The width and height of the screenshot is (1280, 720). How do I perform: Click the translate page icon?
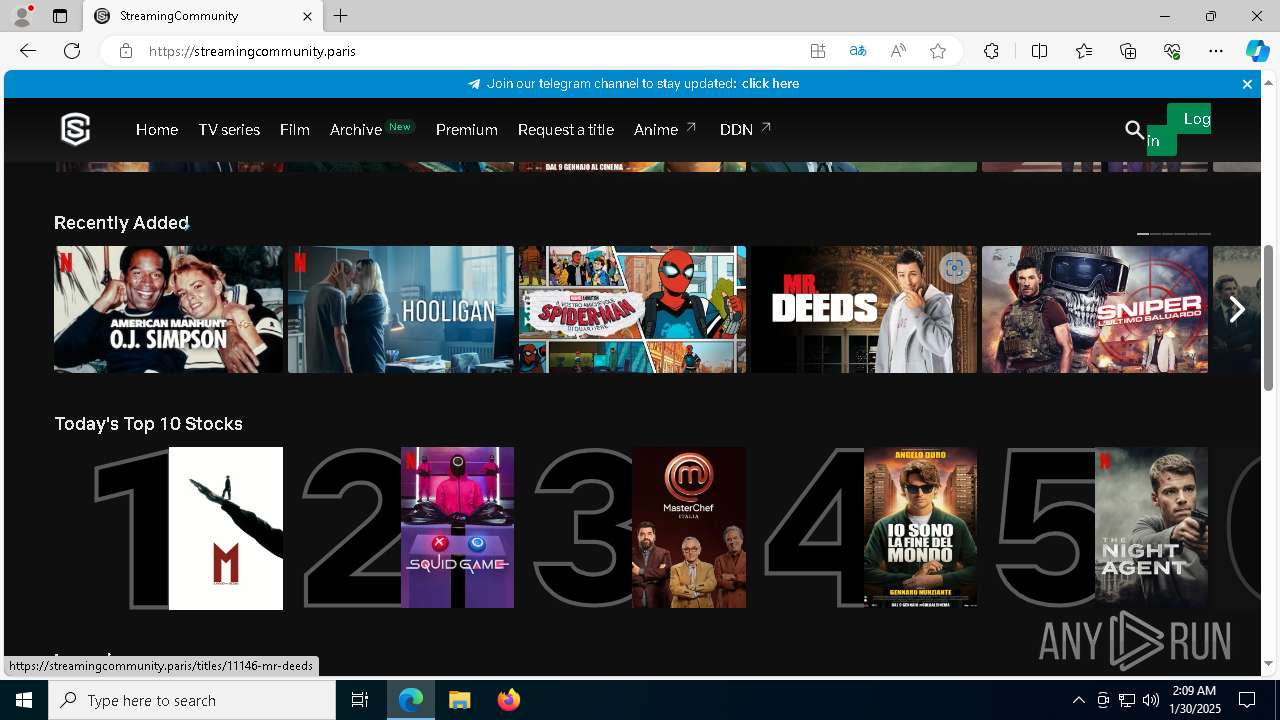click(857, 51)
